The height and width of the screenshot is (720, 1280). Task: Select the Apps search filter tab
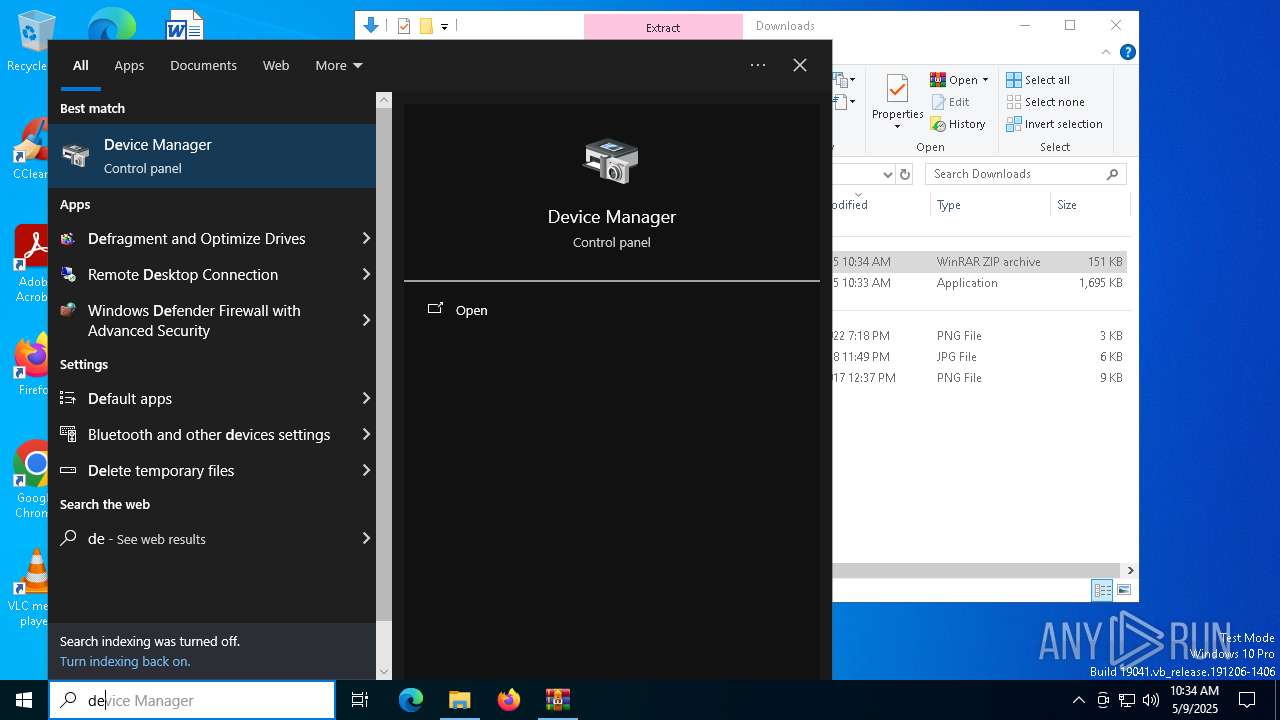pyautogui.click(x=129, y=65)
